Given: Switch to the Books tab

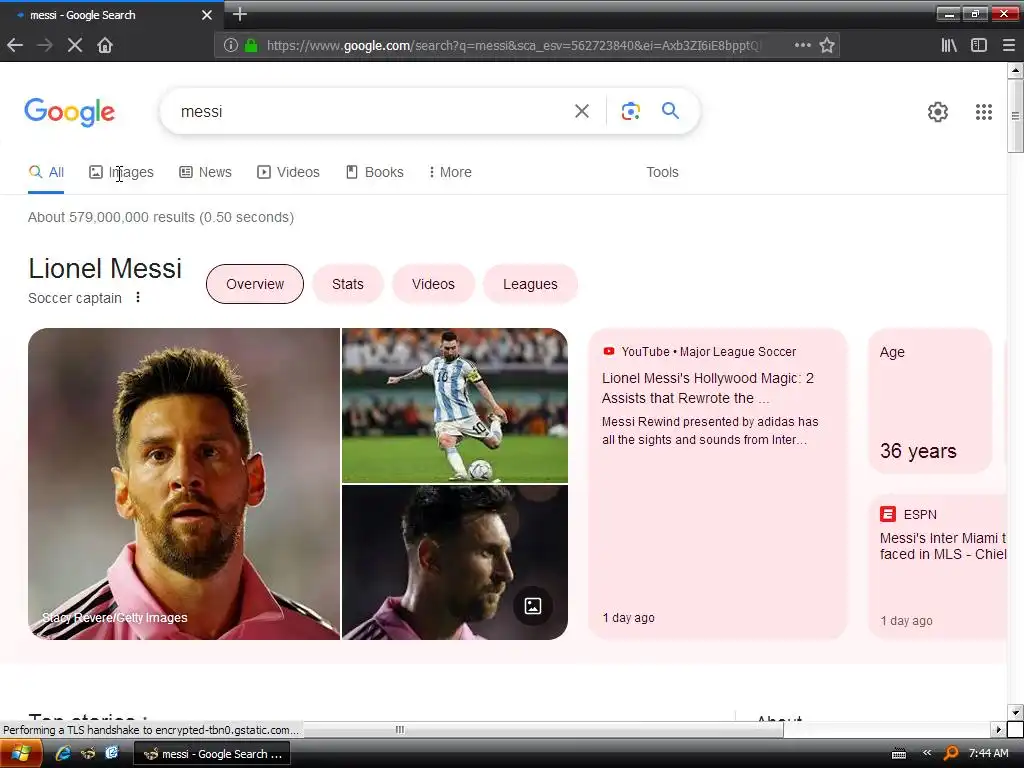Looking at the screenshot, I should (374, 172).
